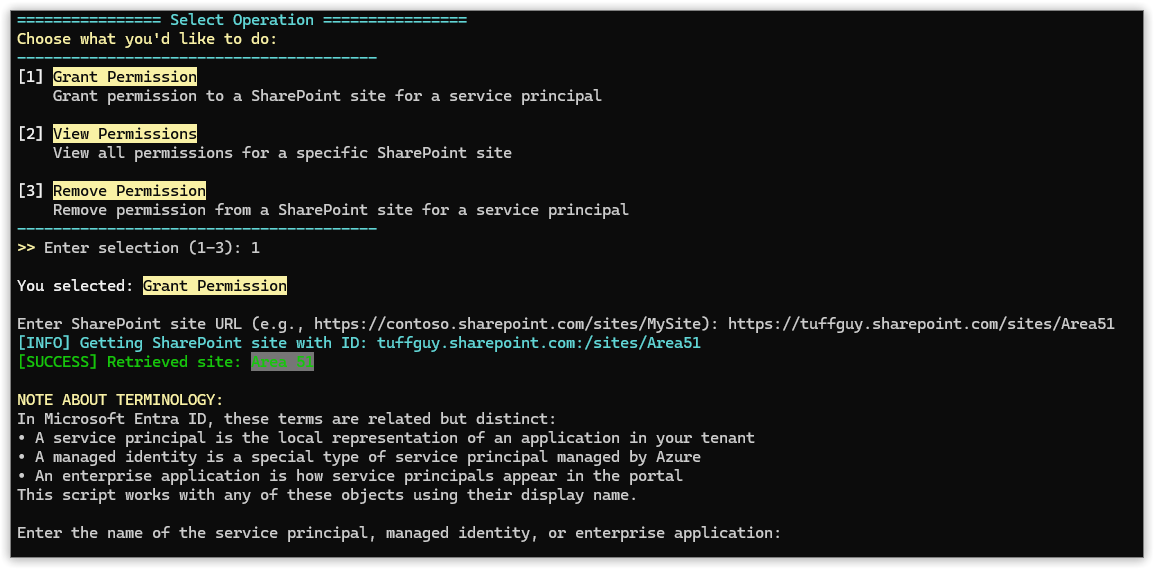The image size is (1154, 569).
Task: Click the [1] option number
Action: pos(30,77)
